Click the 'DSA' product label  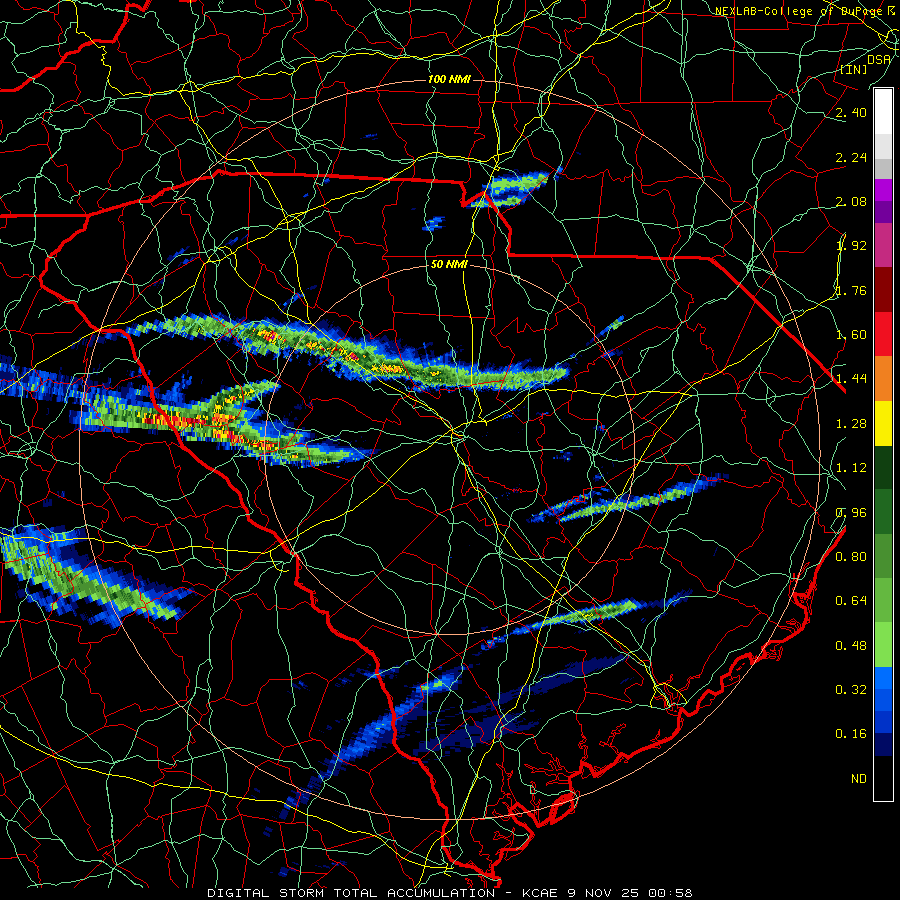click(x=879, y=59)
